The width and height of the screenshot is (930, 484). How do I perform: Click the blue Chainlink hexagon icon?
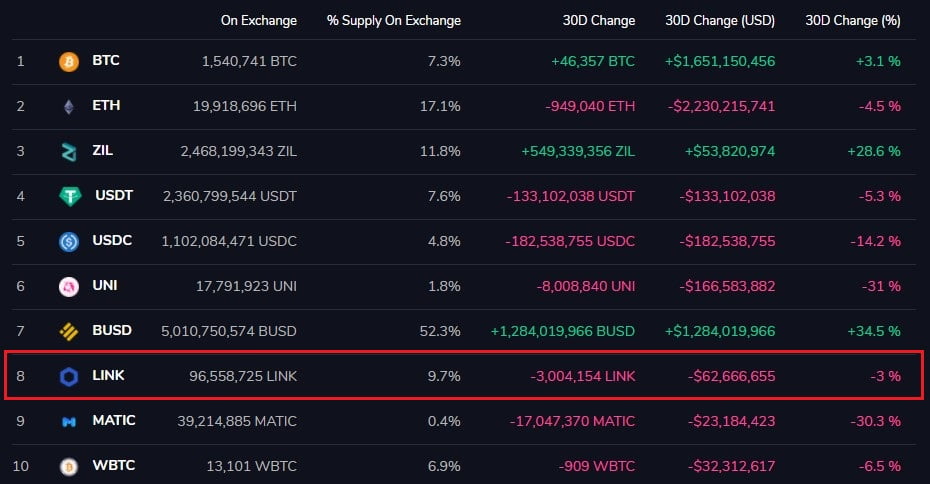tap(68, 376)
